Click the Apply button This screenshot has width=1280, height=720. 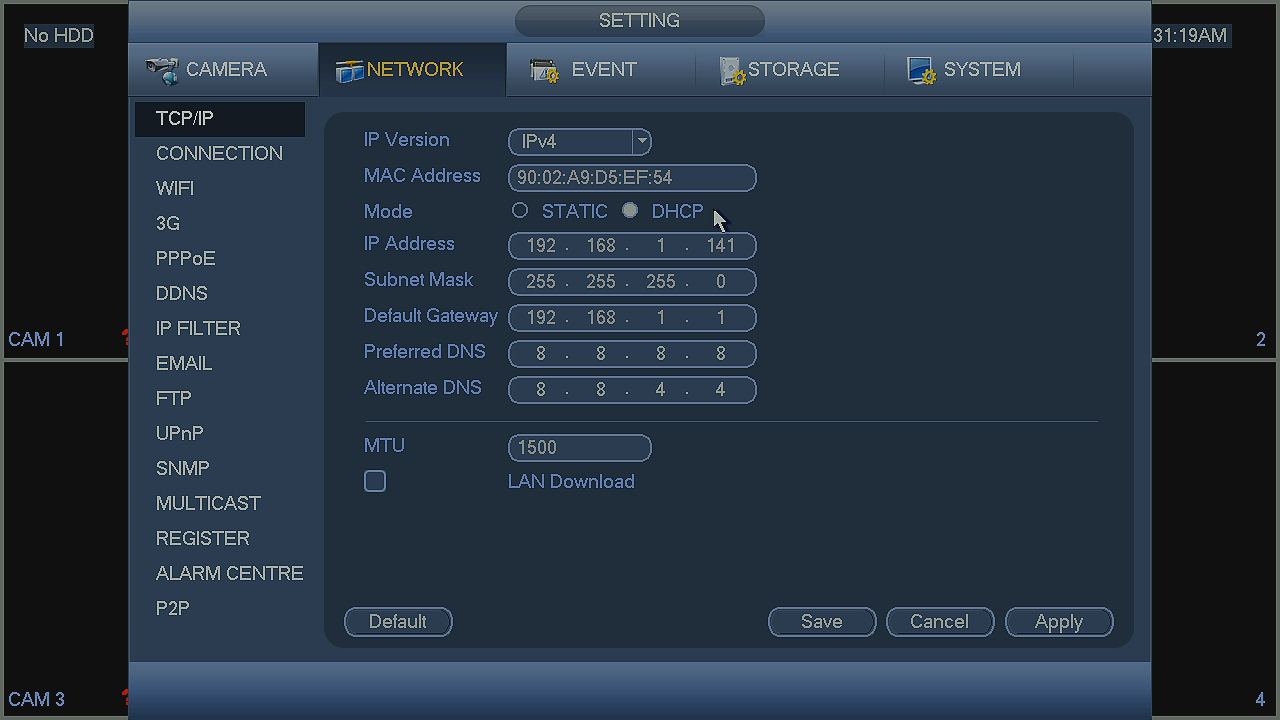1059,621
